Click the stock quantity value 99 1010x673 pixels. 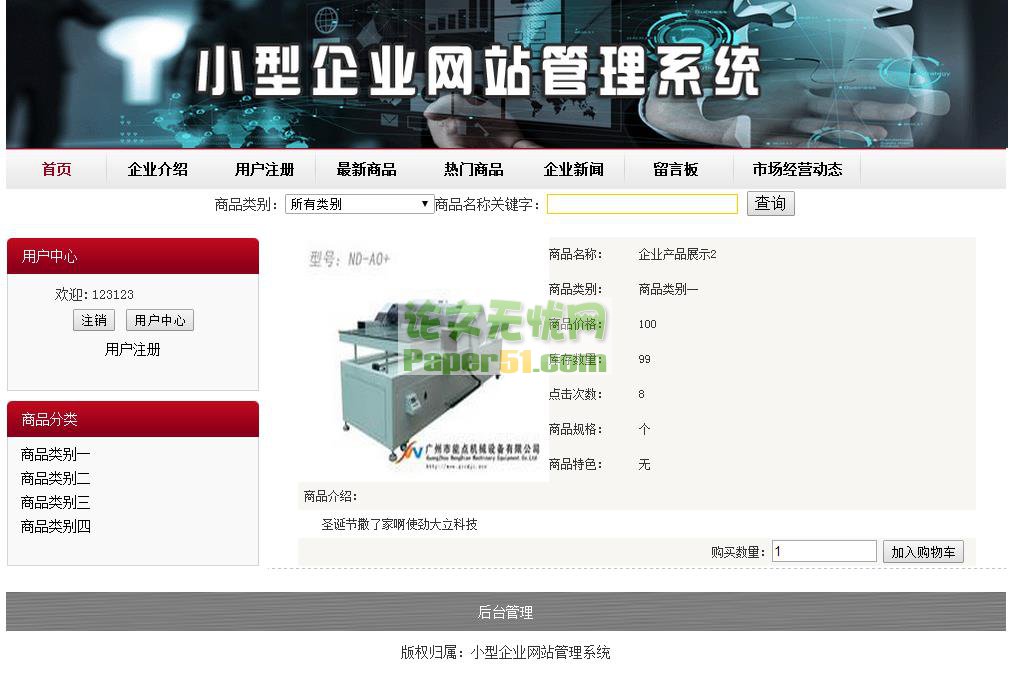pos(644,359)
